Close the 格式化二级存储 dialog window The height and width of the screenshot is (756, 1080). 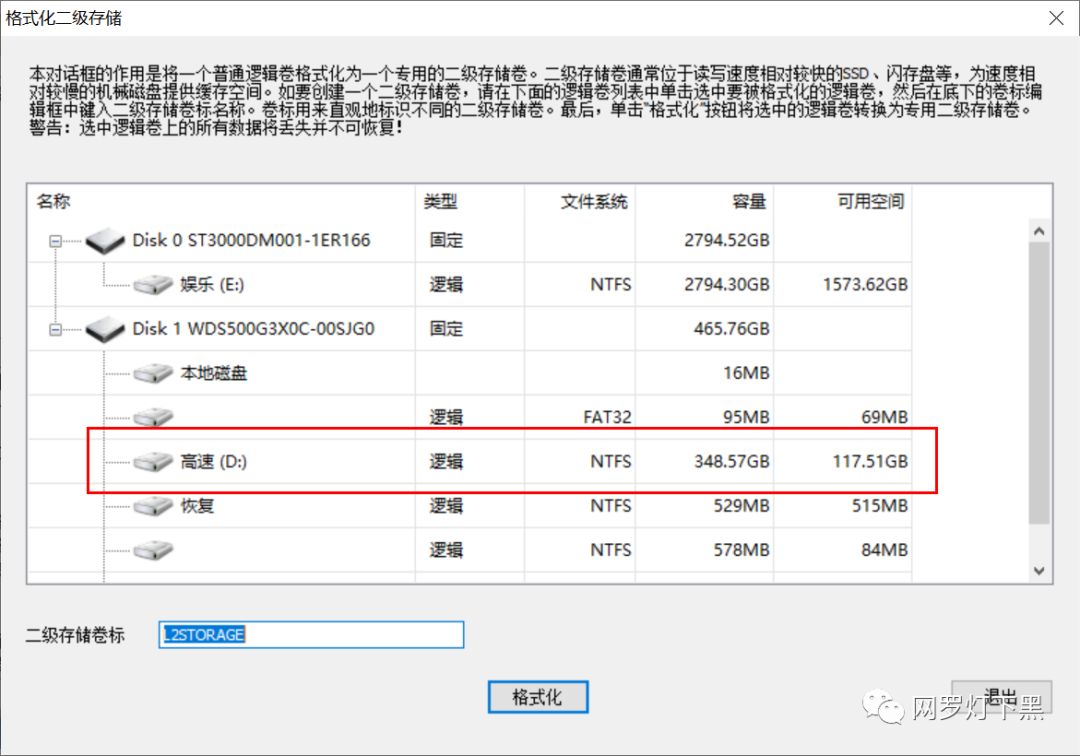click(1055, 18)
